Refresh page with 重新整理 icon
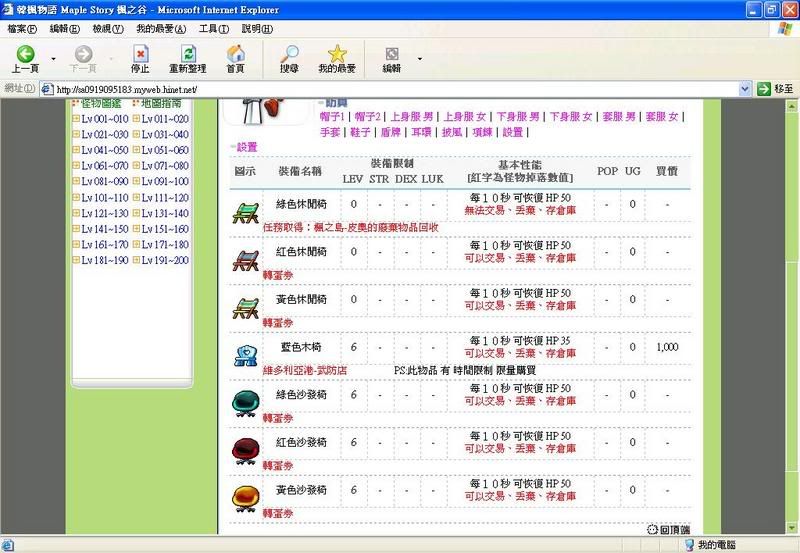 (x=188, y=59)
